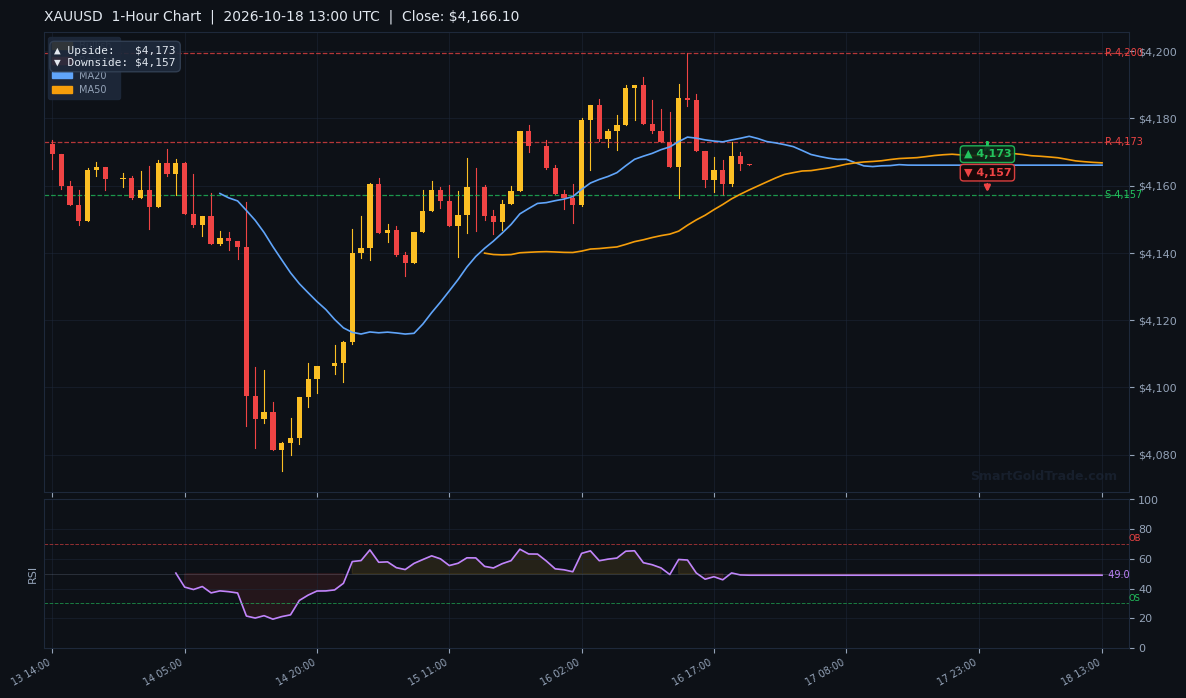Click the RSI axis label 60
Image resolution: width=1186 pixels, height=698 pixels.
coord(1145,560)
